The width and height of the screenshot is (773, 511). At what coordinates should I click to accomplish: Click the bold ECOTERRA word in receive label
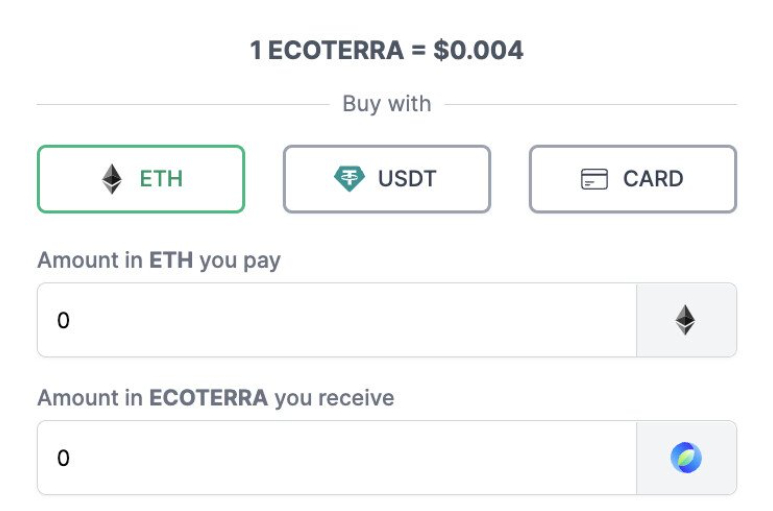coord(209,398)
